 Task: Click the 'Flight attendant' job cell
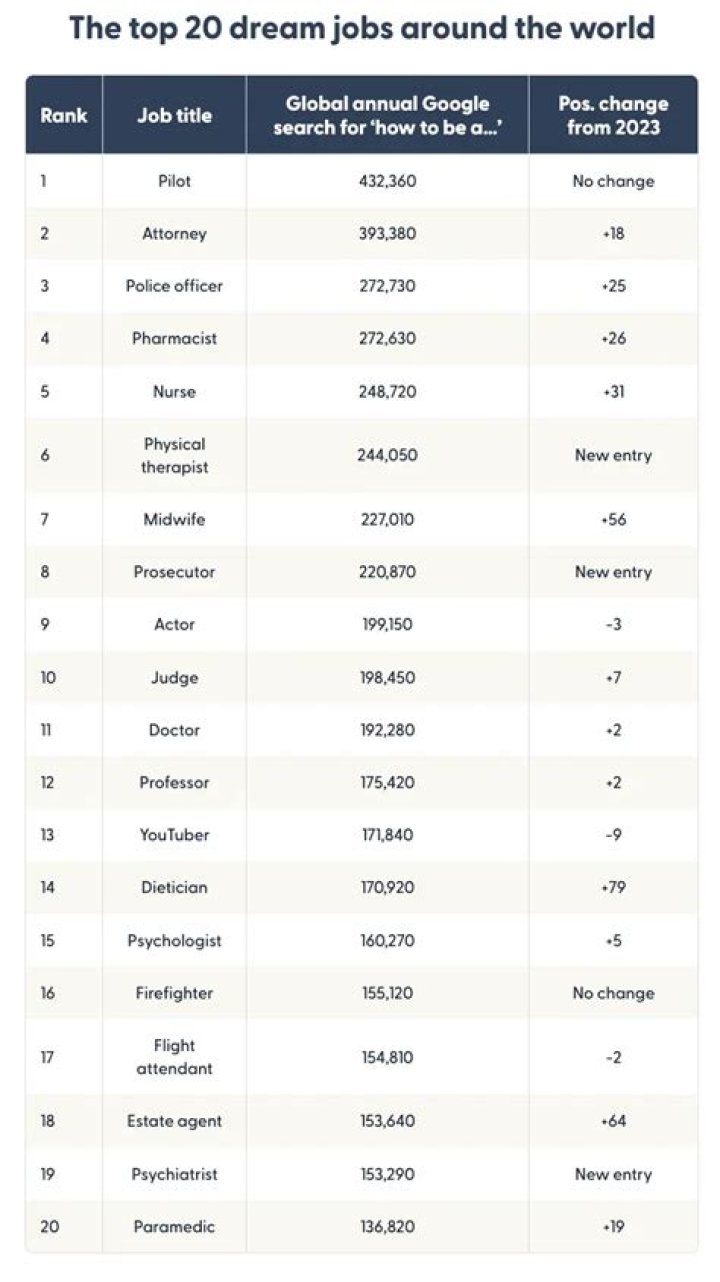pos(174,1057)
